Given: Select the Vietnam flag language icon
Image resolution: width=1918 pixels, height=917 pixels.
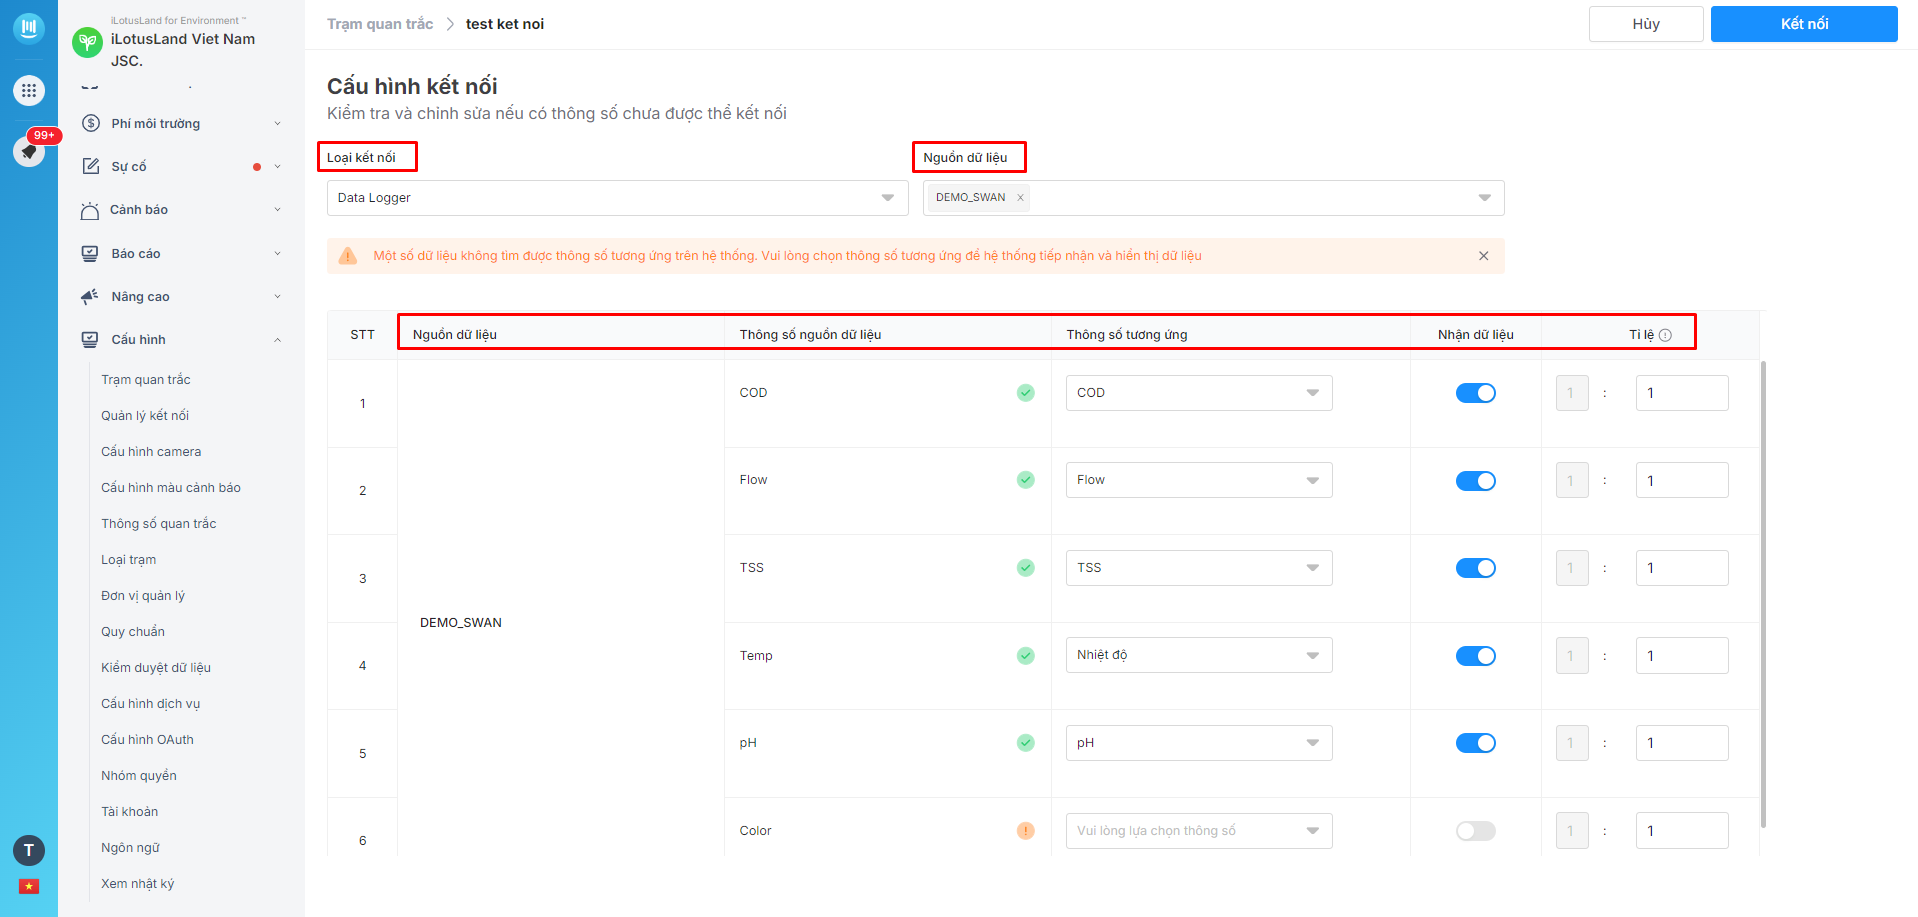Looking at the screenshot, I should [x=29, y=886].
